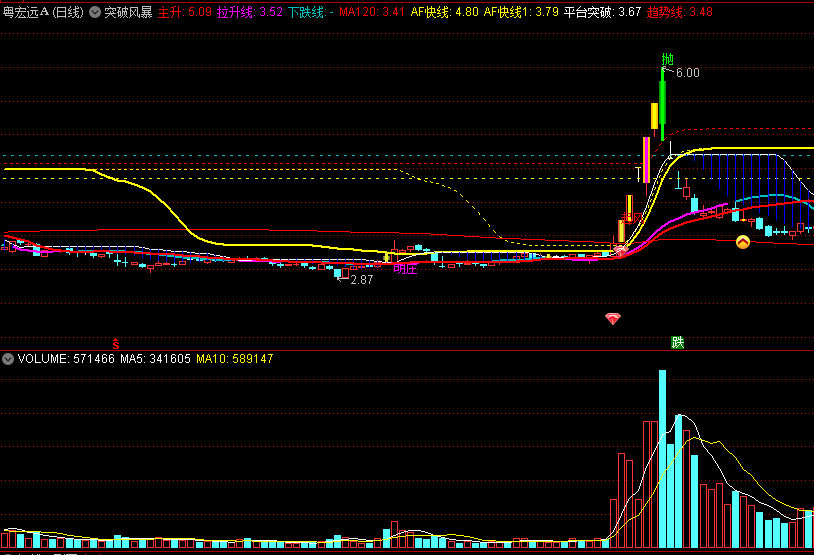Click the 拉升线: 3.52 value

(250, 12)
